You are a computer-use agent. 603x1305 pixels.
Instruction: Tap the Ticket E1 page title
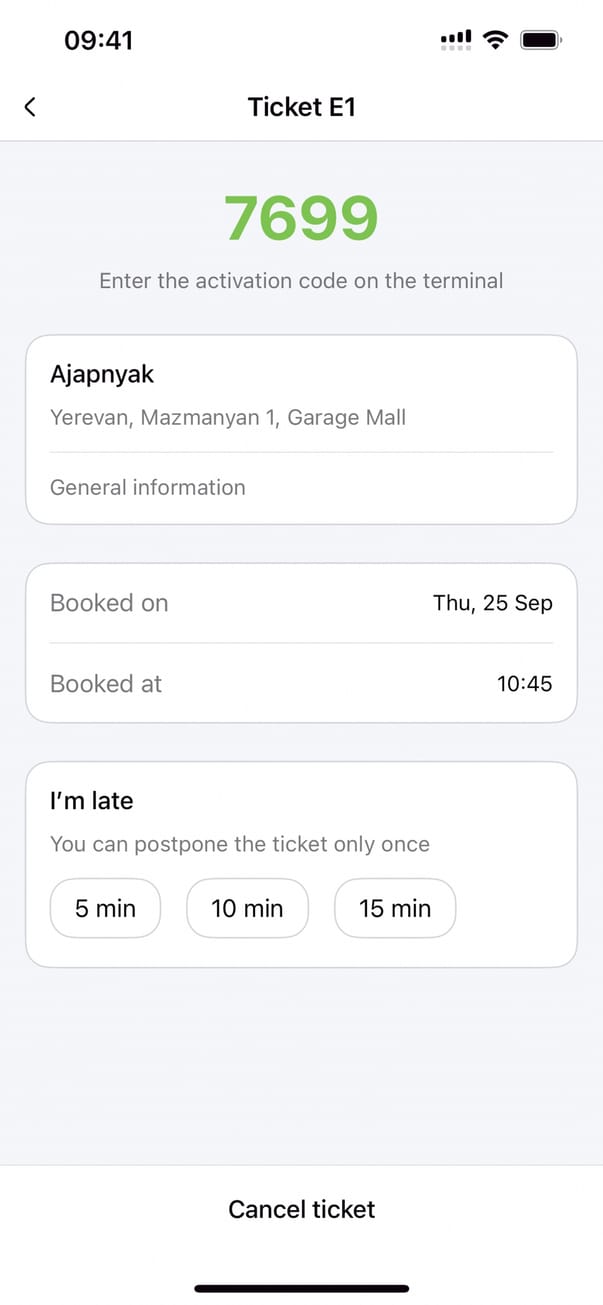(301, 107)
